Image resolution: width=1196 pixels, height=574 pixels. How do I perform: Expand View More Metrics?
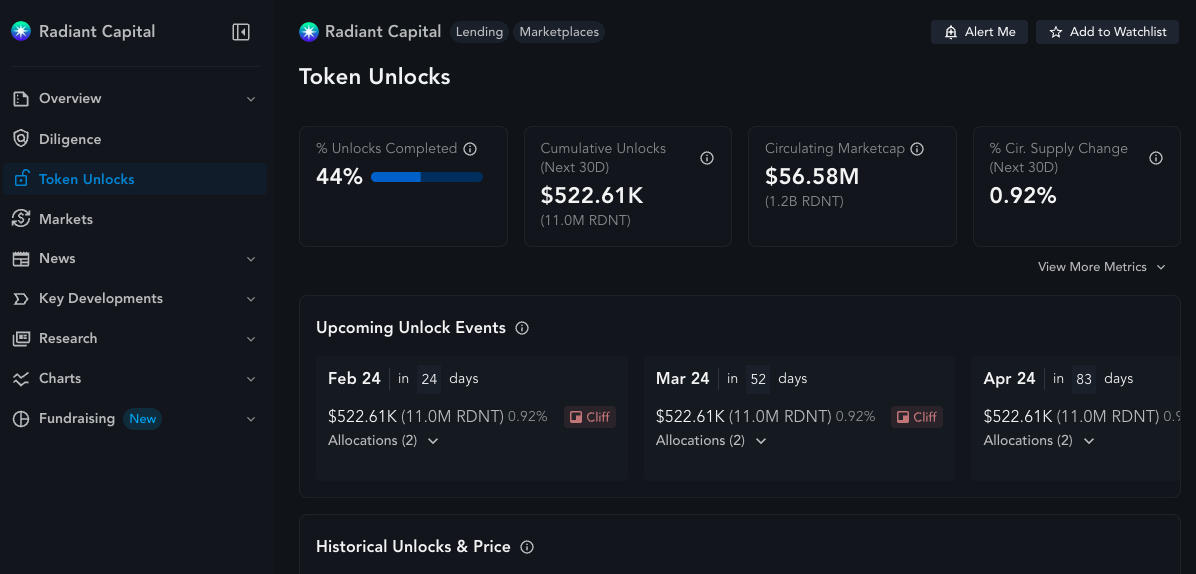[1101, 267]
